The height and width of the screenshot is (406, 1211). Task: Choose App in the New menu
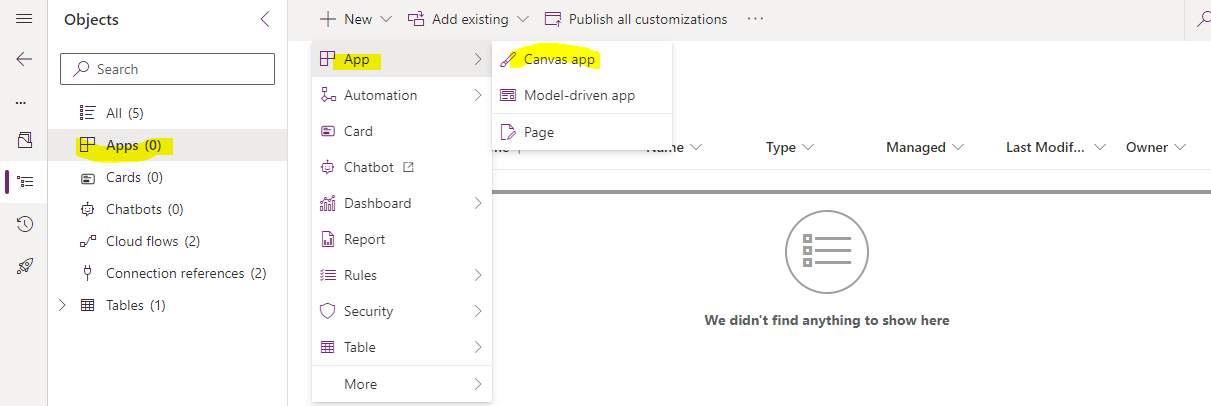pyautogui.click(x=401, y=59)
